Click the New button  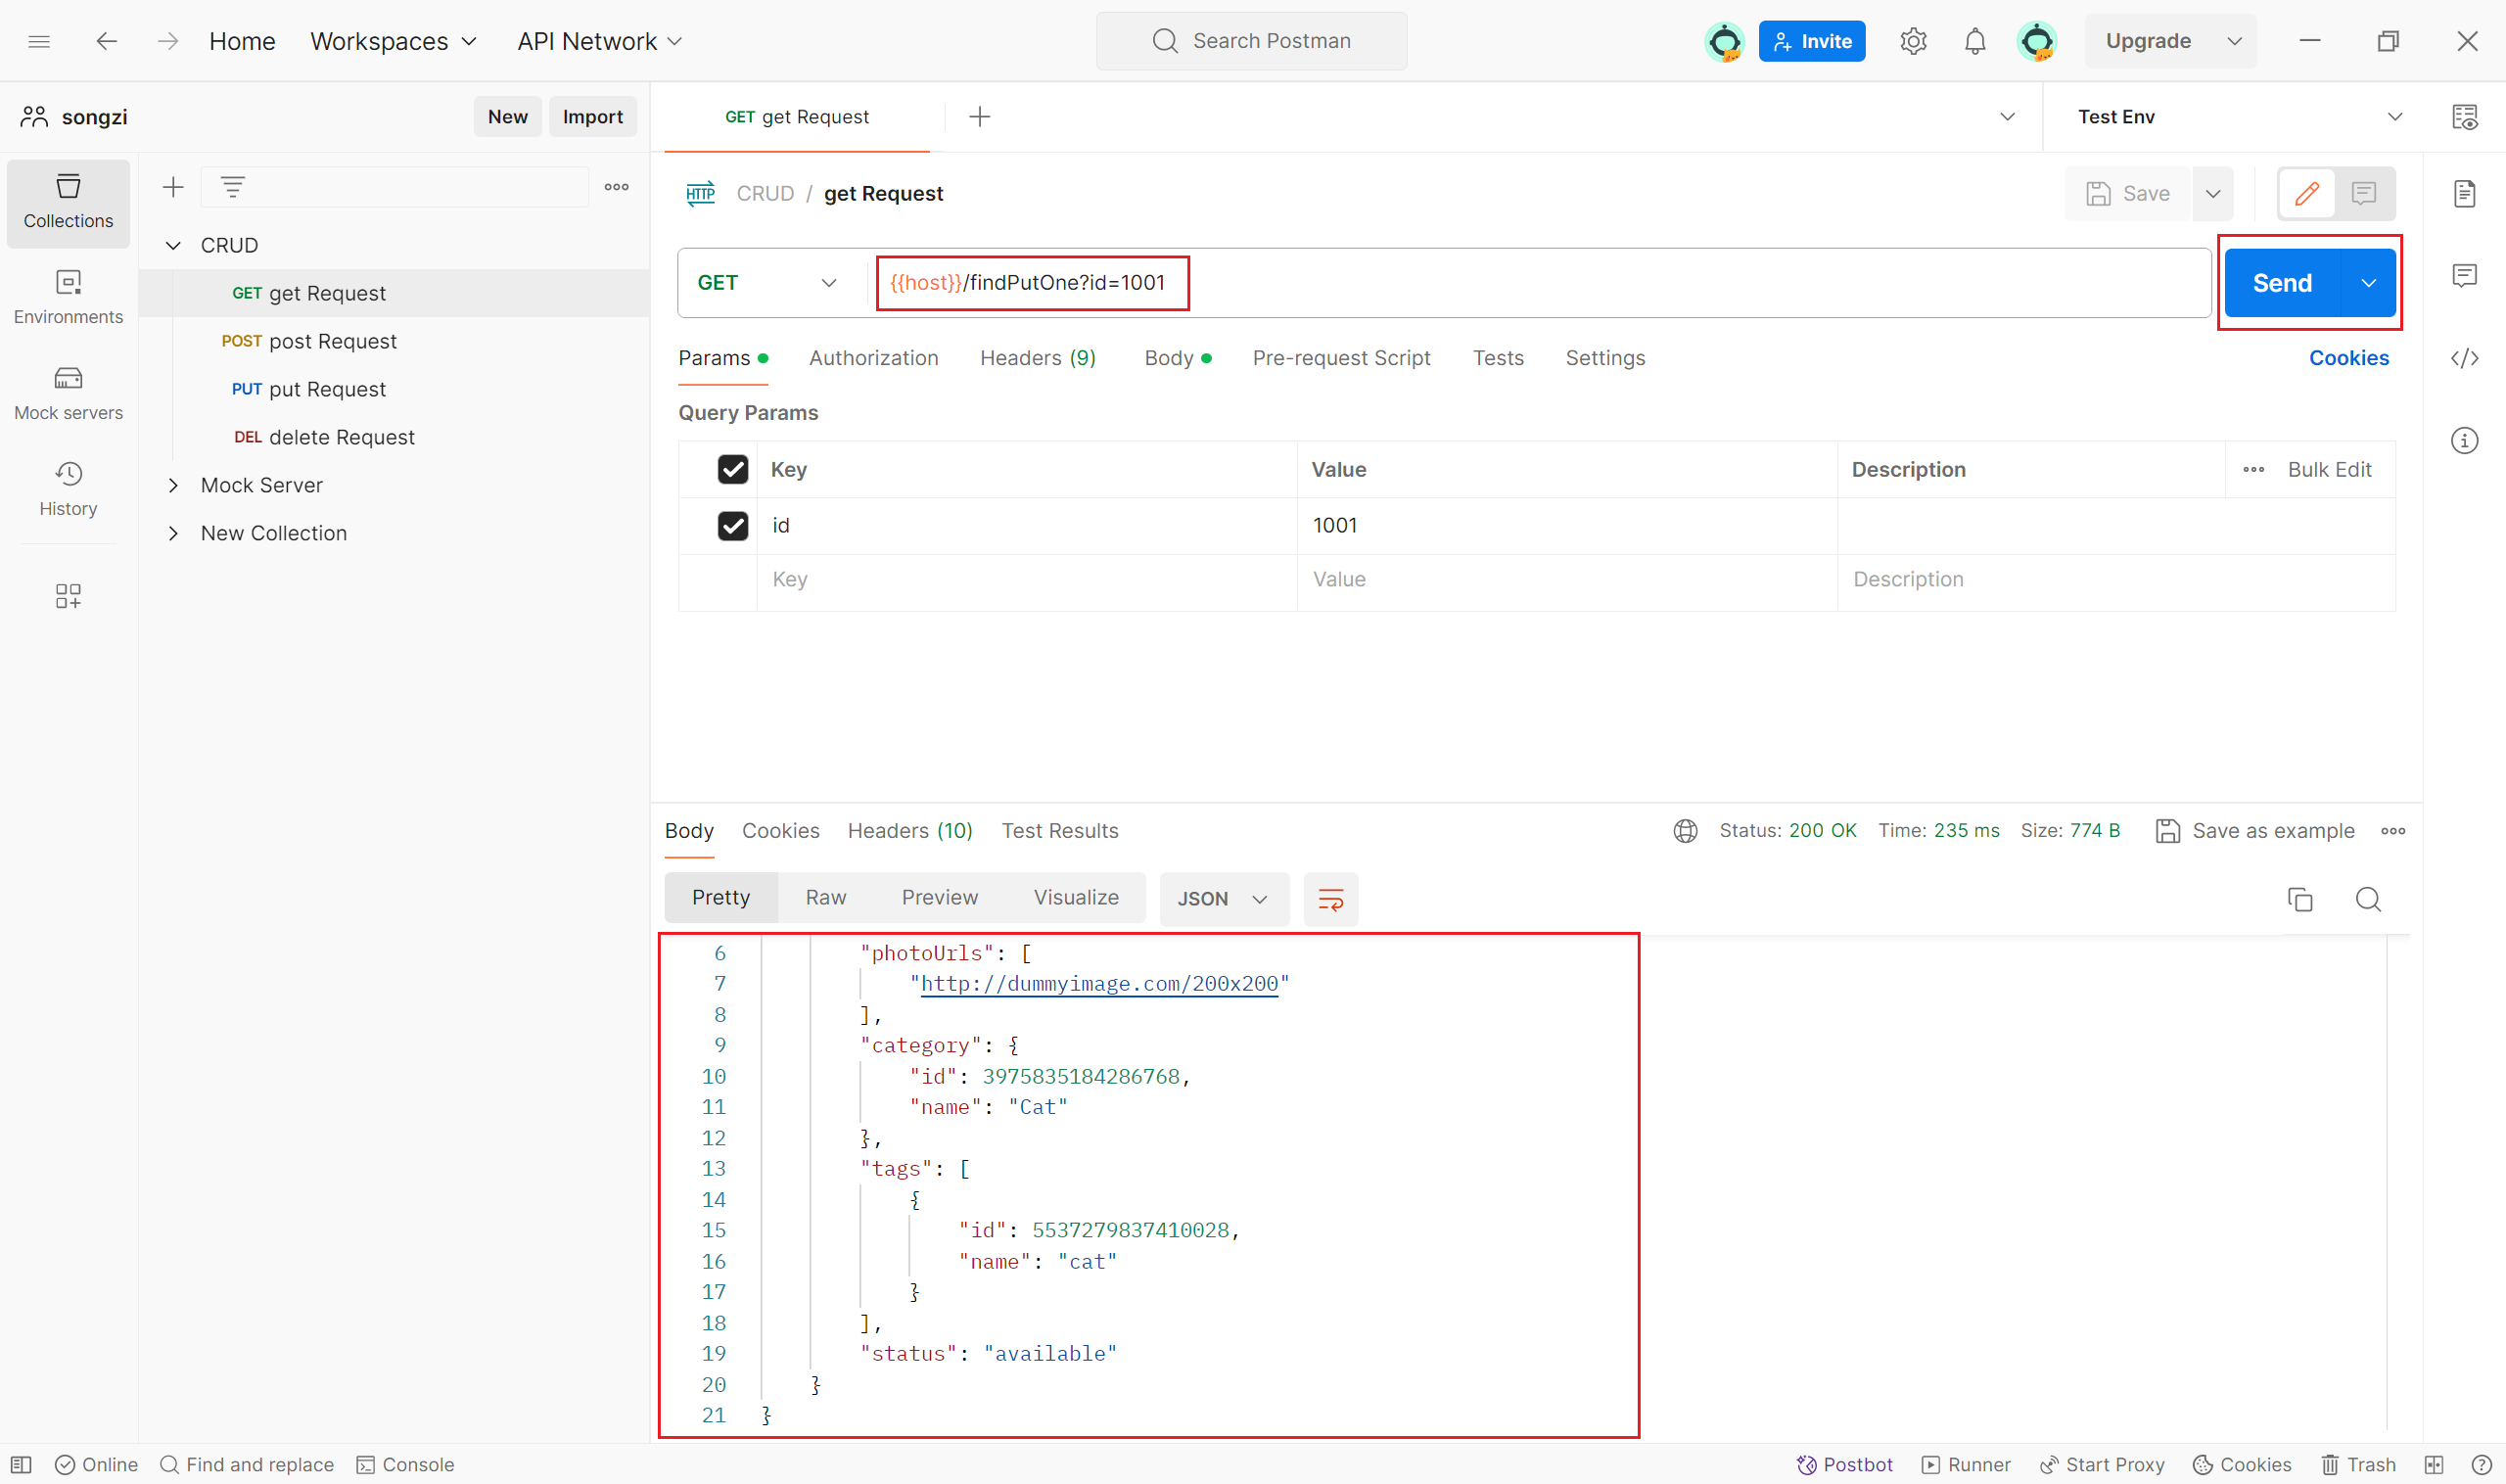click(x=507, y=117)
